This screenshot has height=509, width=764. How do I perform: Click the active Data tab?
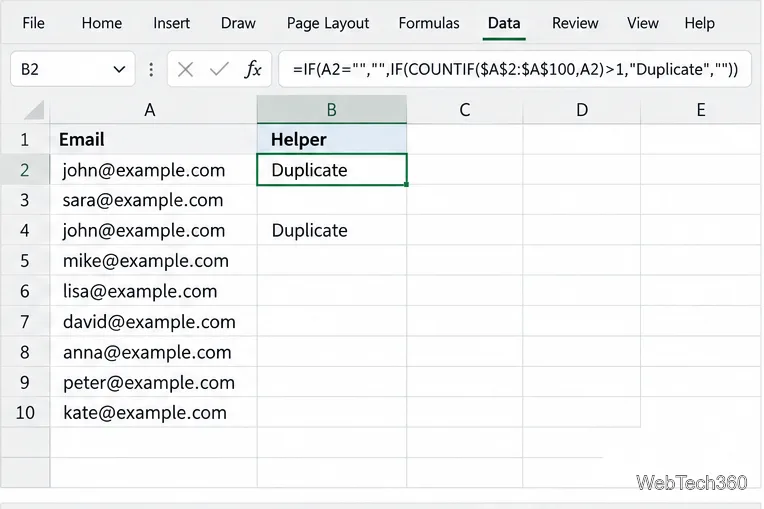(x=504, y=23)
